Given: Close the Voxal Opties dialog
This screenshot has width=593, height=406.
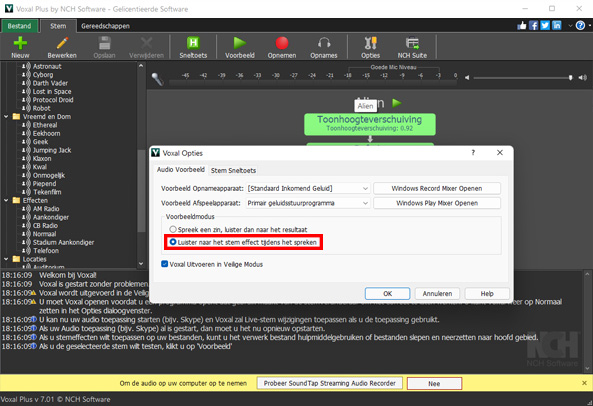Looking at the screenshot, I should tap(500, 152).
